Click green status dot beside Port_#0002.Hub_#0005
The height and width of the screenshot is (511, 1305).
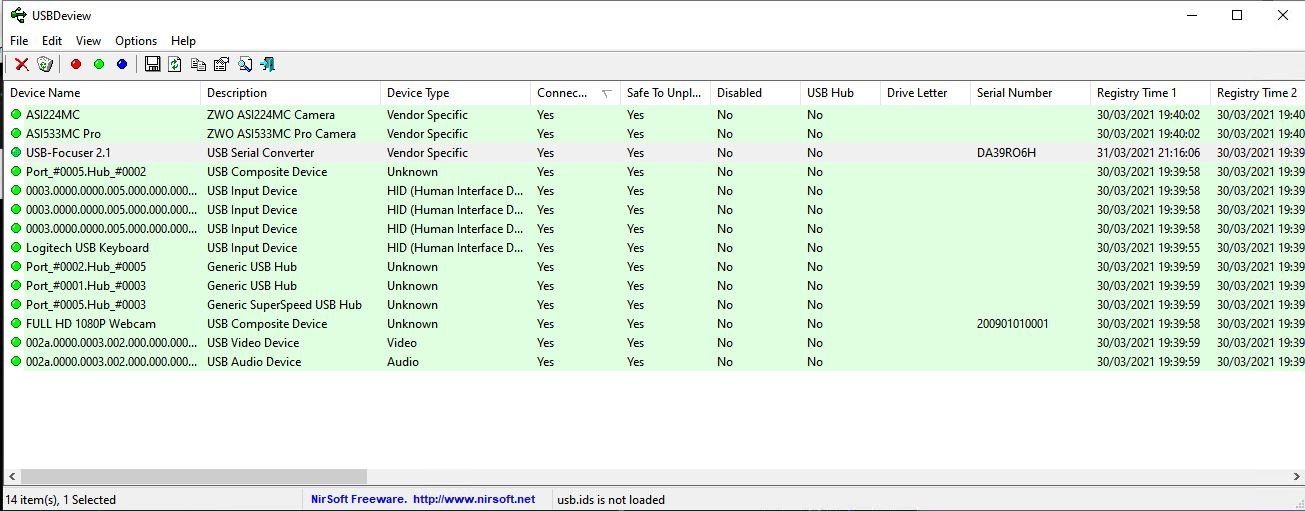[x=16, y=267]
